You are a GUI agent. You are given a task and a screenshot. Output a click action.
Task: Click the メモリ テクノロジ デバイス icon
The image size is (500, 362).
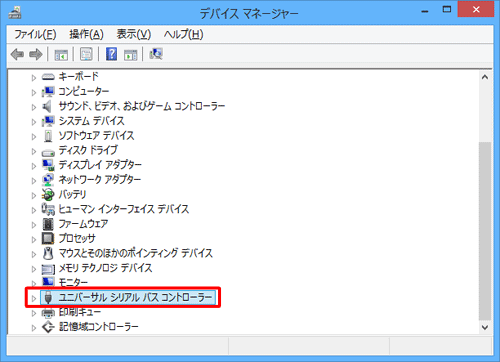(48, 269)
